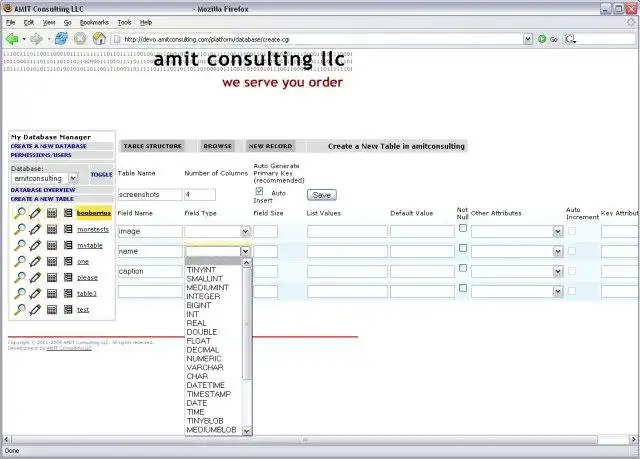Click the pencil edit icon for booberries
This screenshot has width=640, height=459.
coord(36,213)
